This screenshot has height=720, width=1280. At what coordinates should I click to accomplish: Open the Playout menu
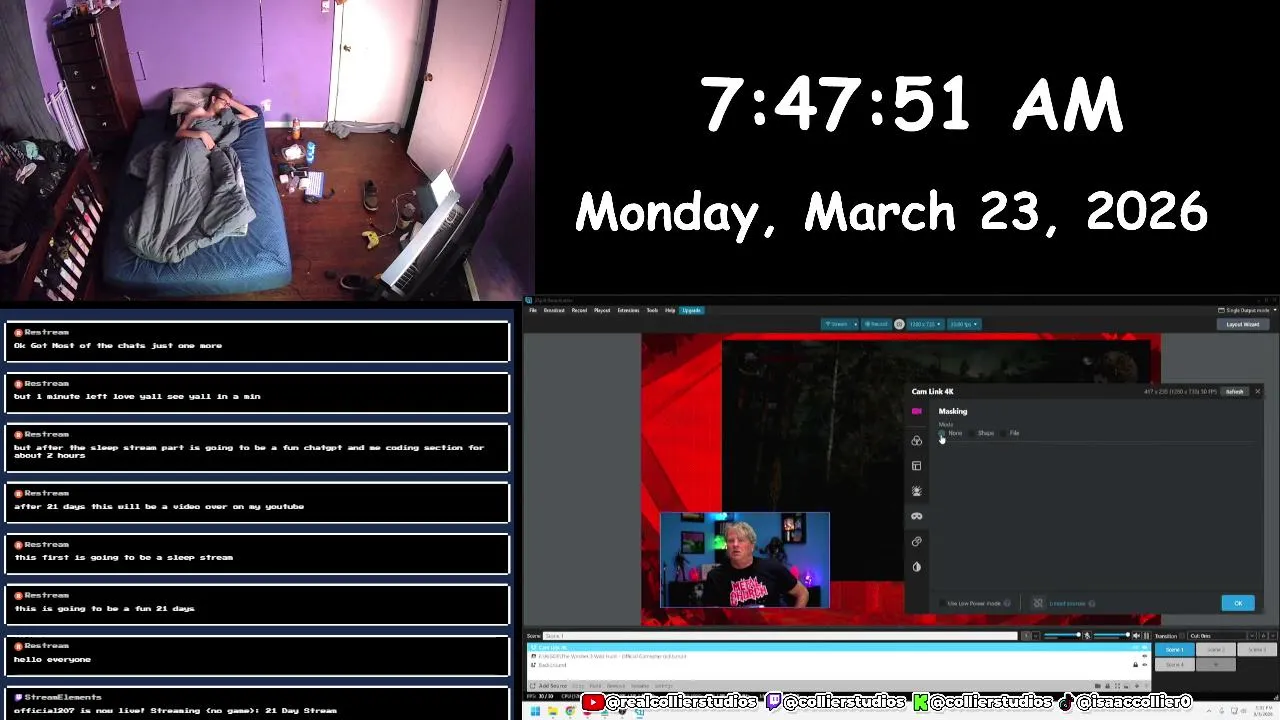pos(602,310)
